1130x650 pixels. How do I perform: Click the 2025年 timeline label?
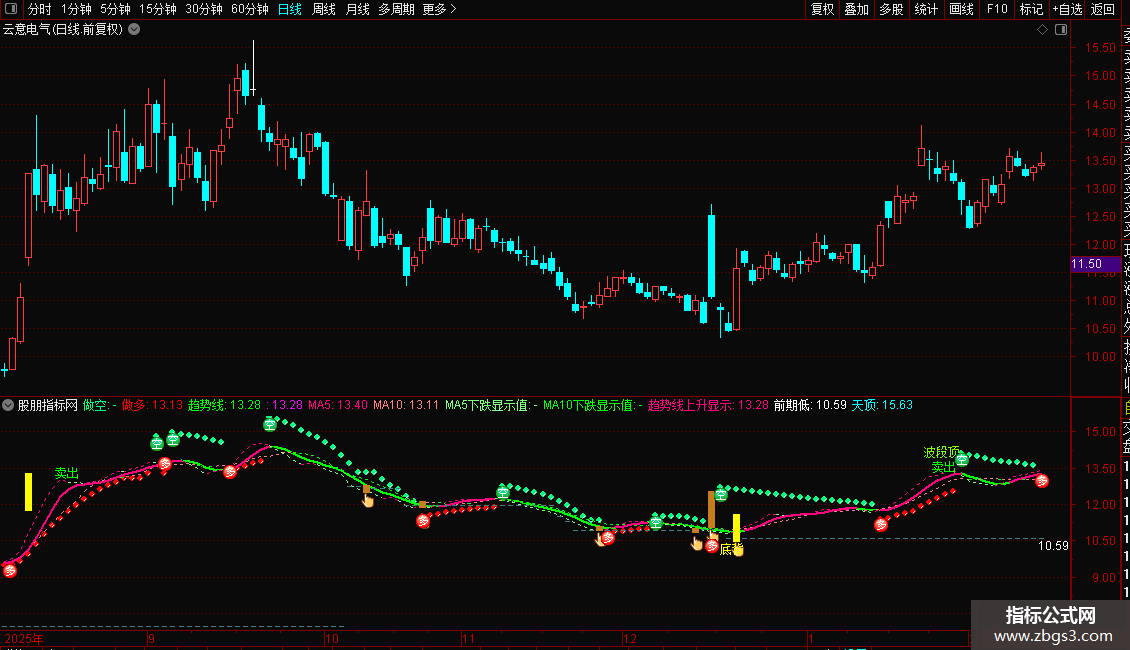point(24,638)
